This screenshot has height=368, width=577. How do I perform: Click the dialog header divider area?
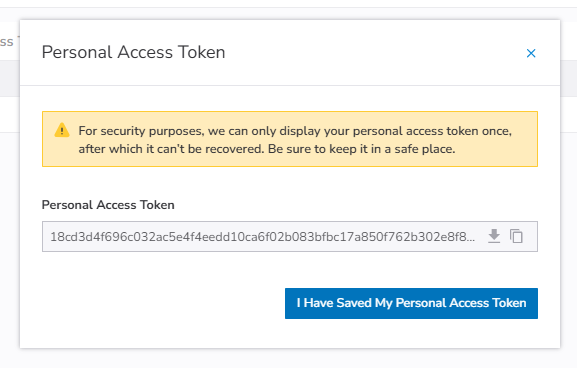point(290,85)
